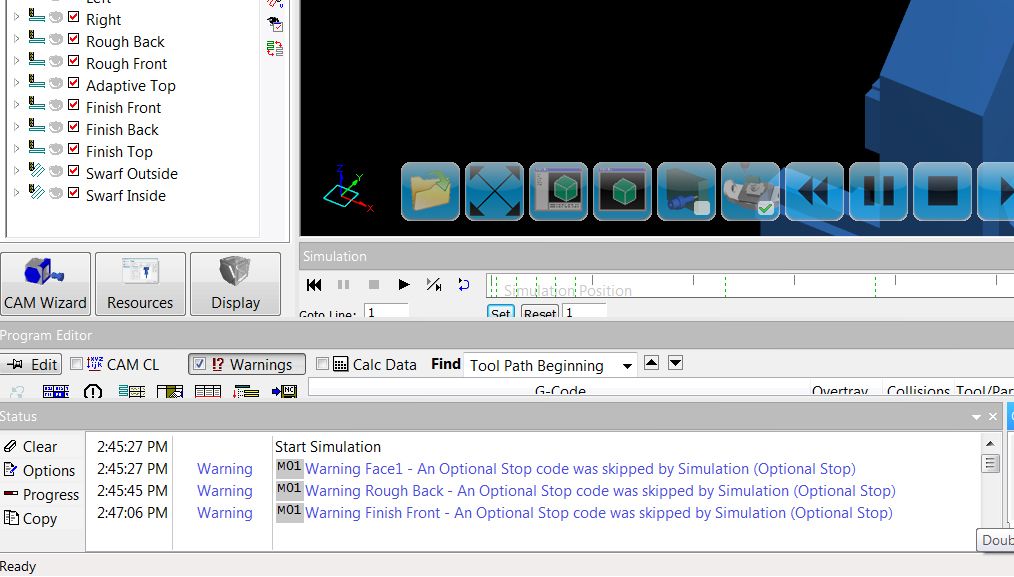Viewport: 1014px width, 577px height.
Task: Expand the Rough Back operation node
Action: coord(17,39)
